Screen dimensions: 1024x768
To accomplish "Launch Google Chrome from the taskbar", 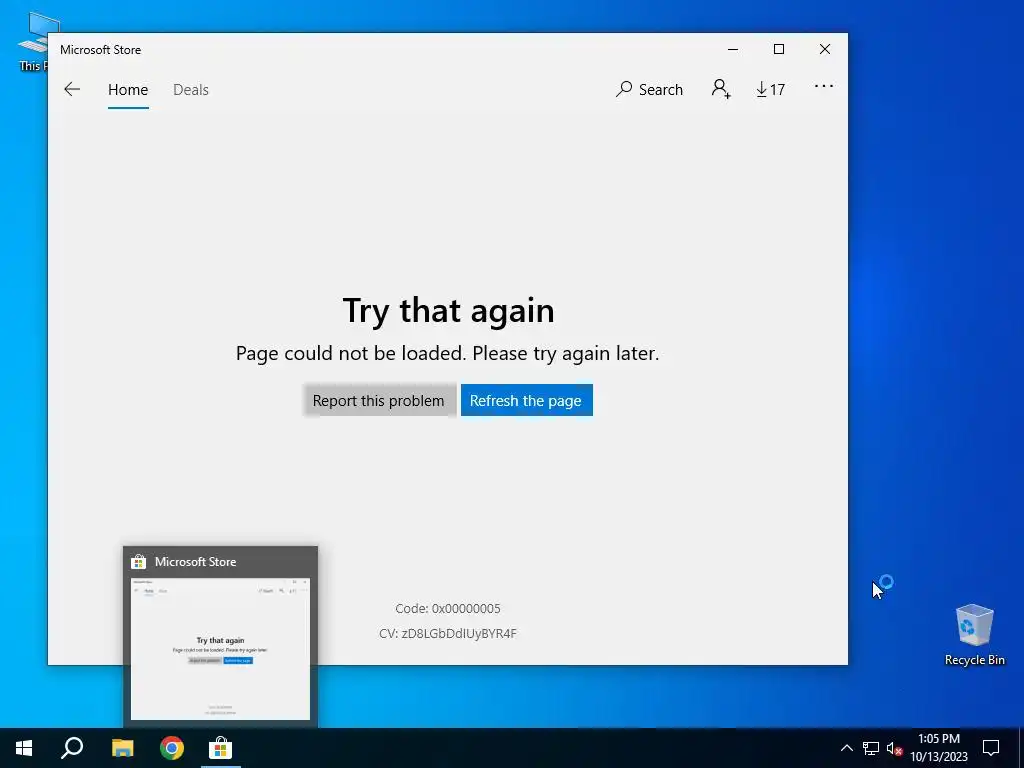I will pos(172,748).
